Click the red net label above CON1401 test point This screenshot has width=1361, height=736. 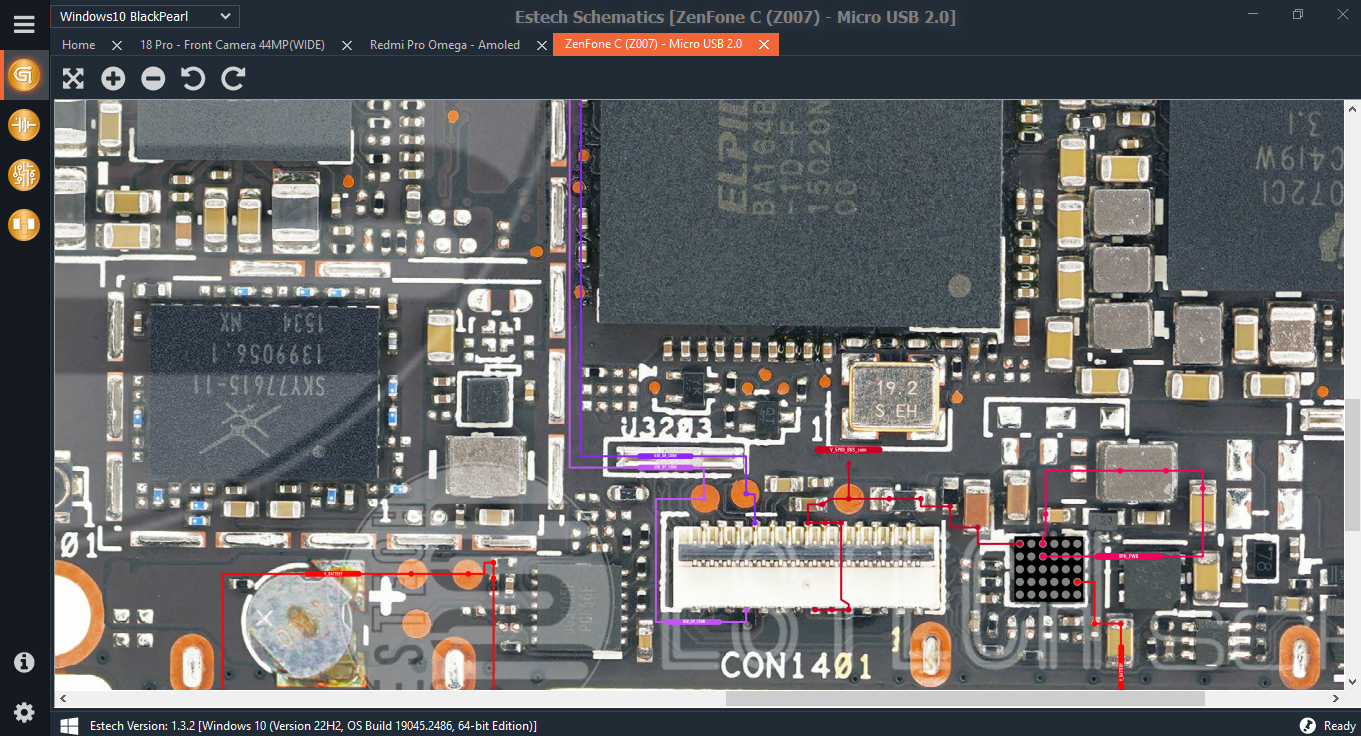(849, 450)
